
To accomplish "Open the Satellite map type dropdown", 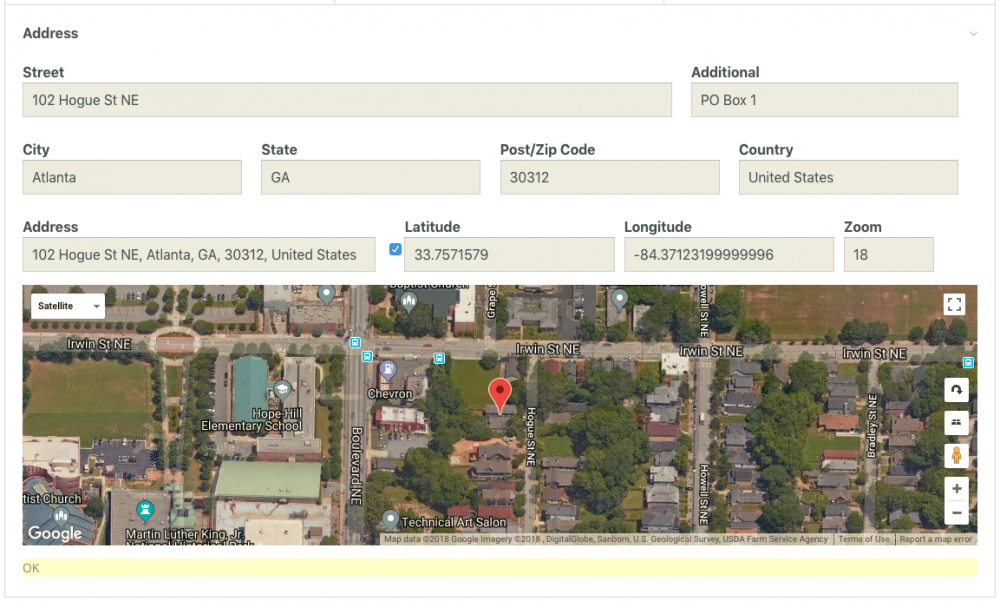I will [x=68, y=306].
